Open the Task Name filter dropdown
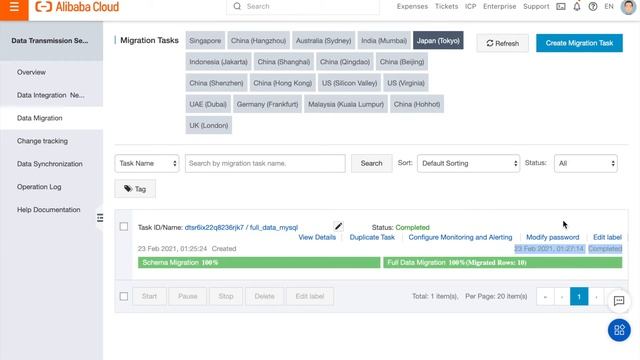Viewport: 640px width, 360px height. pyautogui.click(x=147, y=163)
